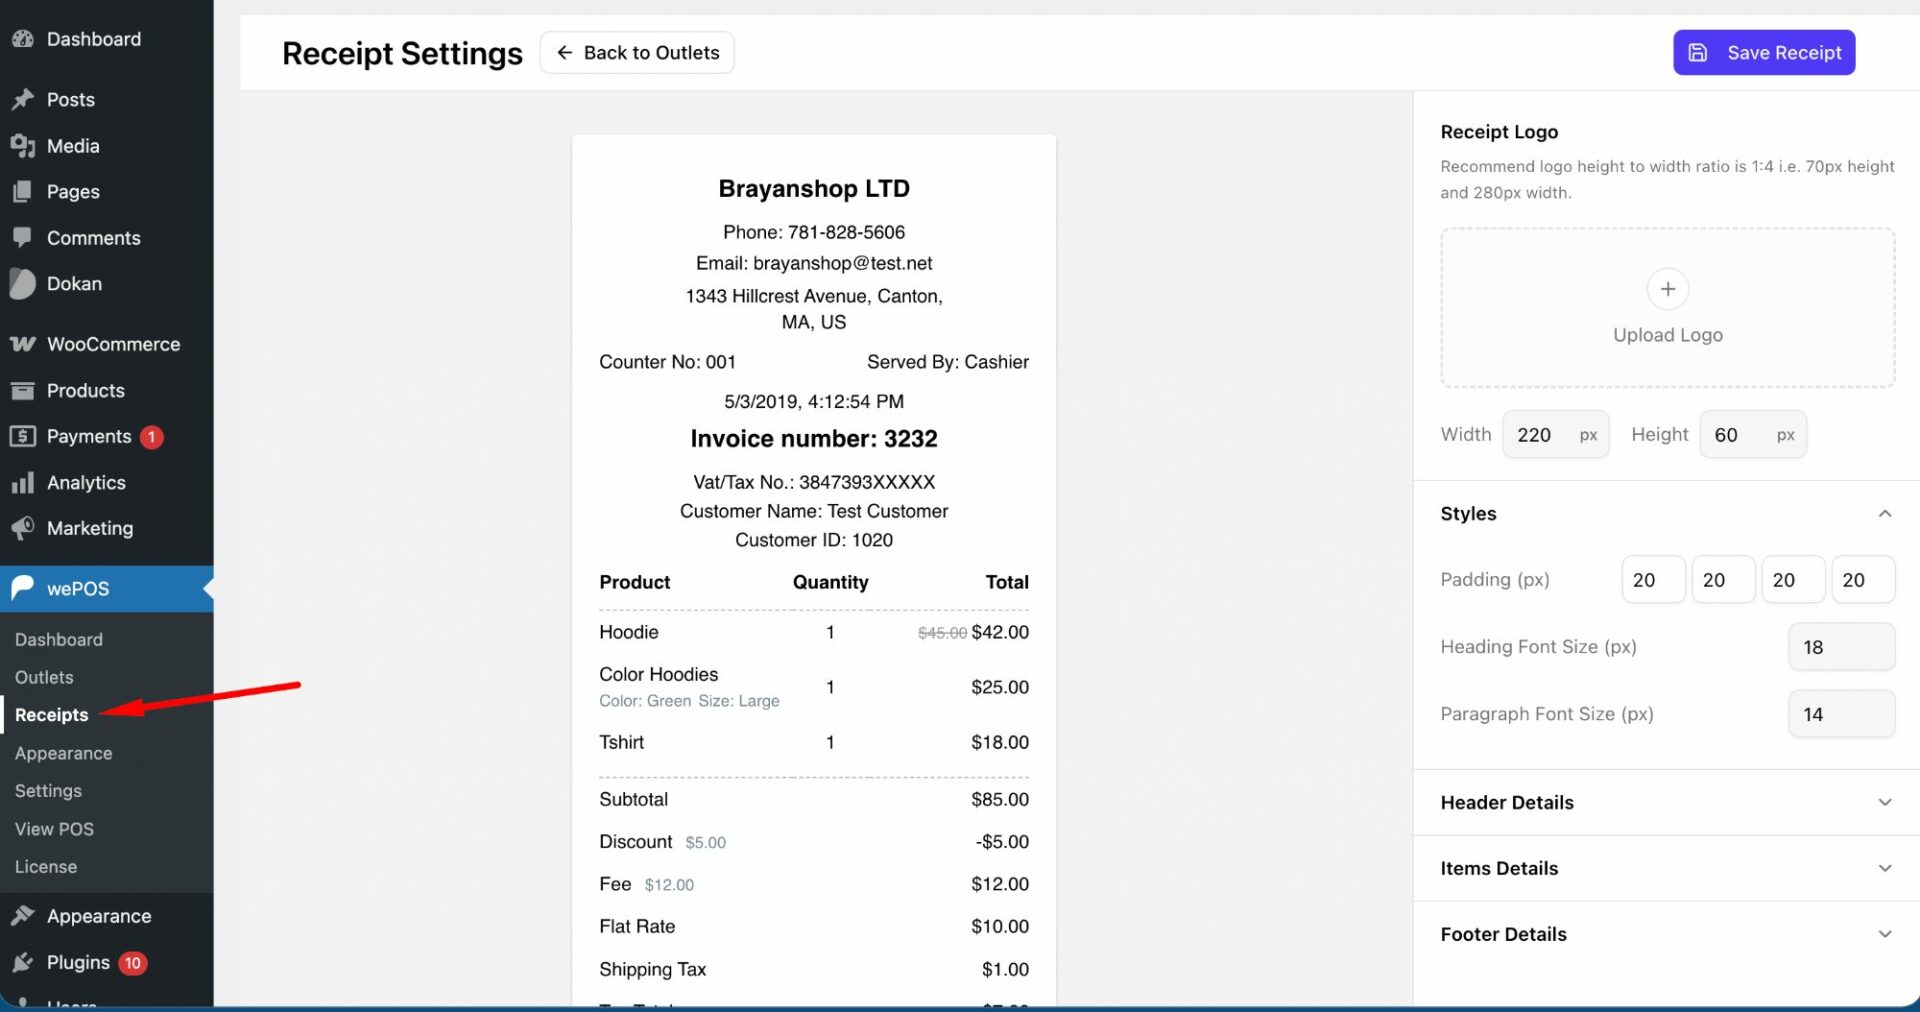Click the back arrow icon
The height and width of the screenshot is (1012, 1920).
[564, 53]
